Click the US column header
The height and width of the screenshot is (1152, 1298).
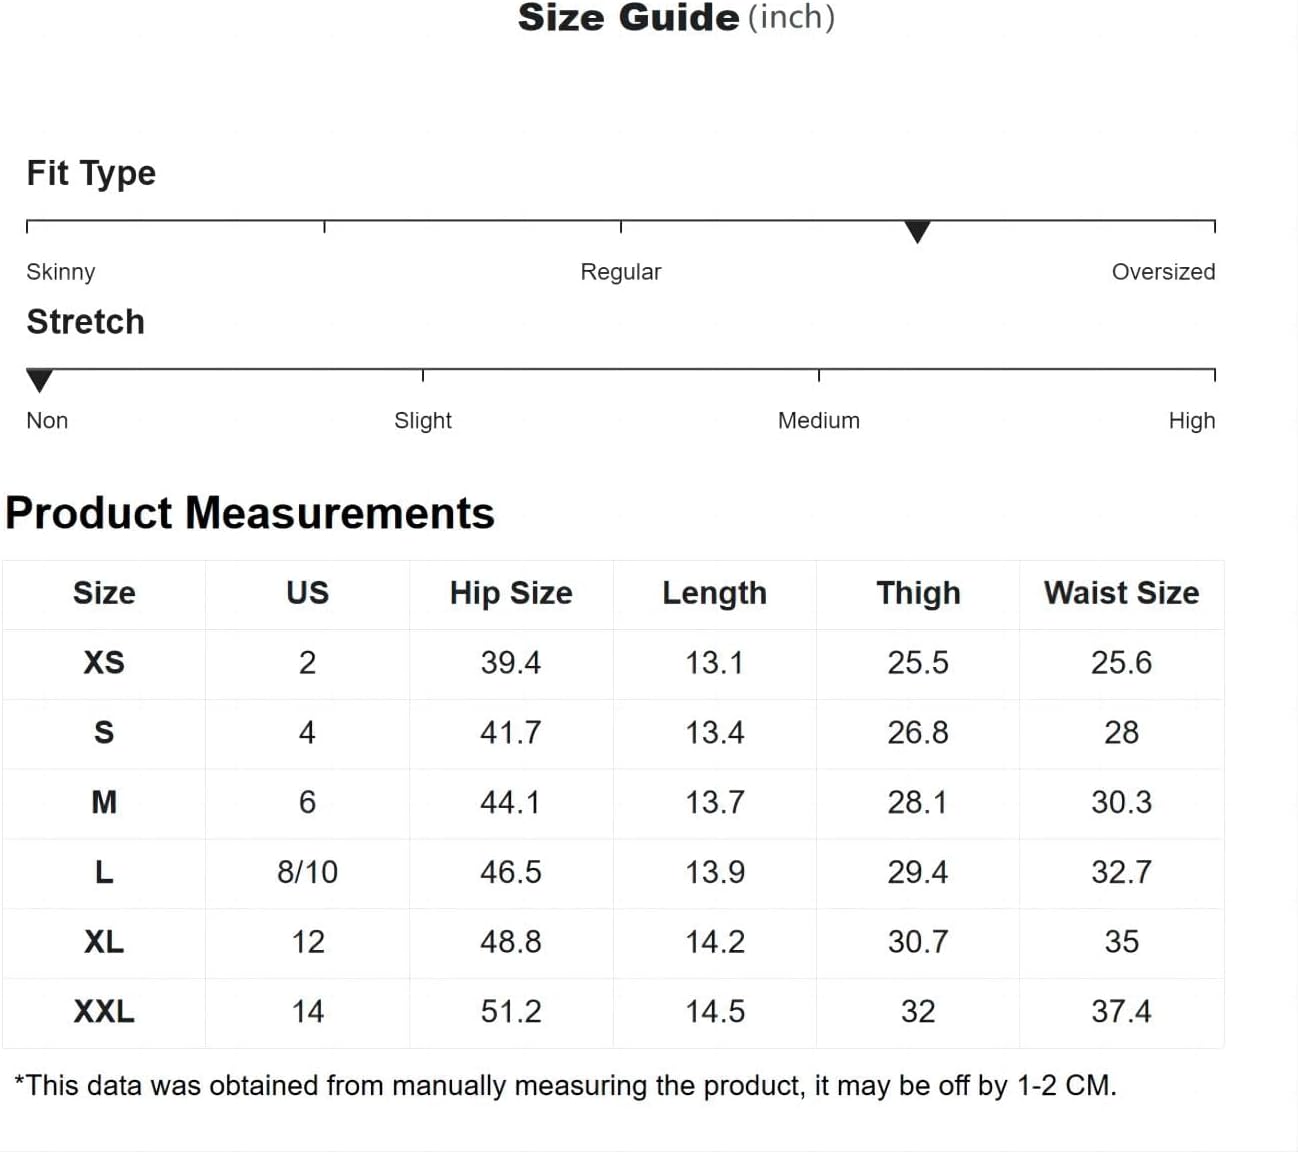(x=307, y=593)
